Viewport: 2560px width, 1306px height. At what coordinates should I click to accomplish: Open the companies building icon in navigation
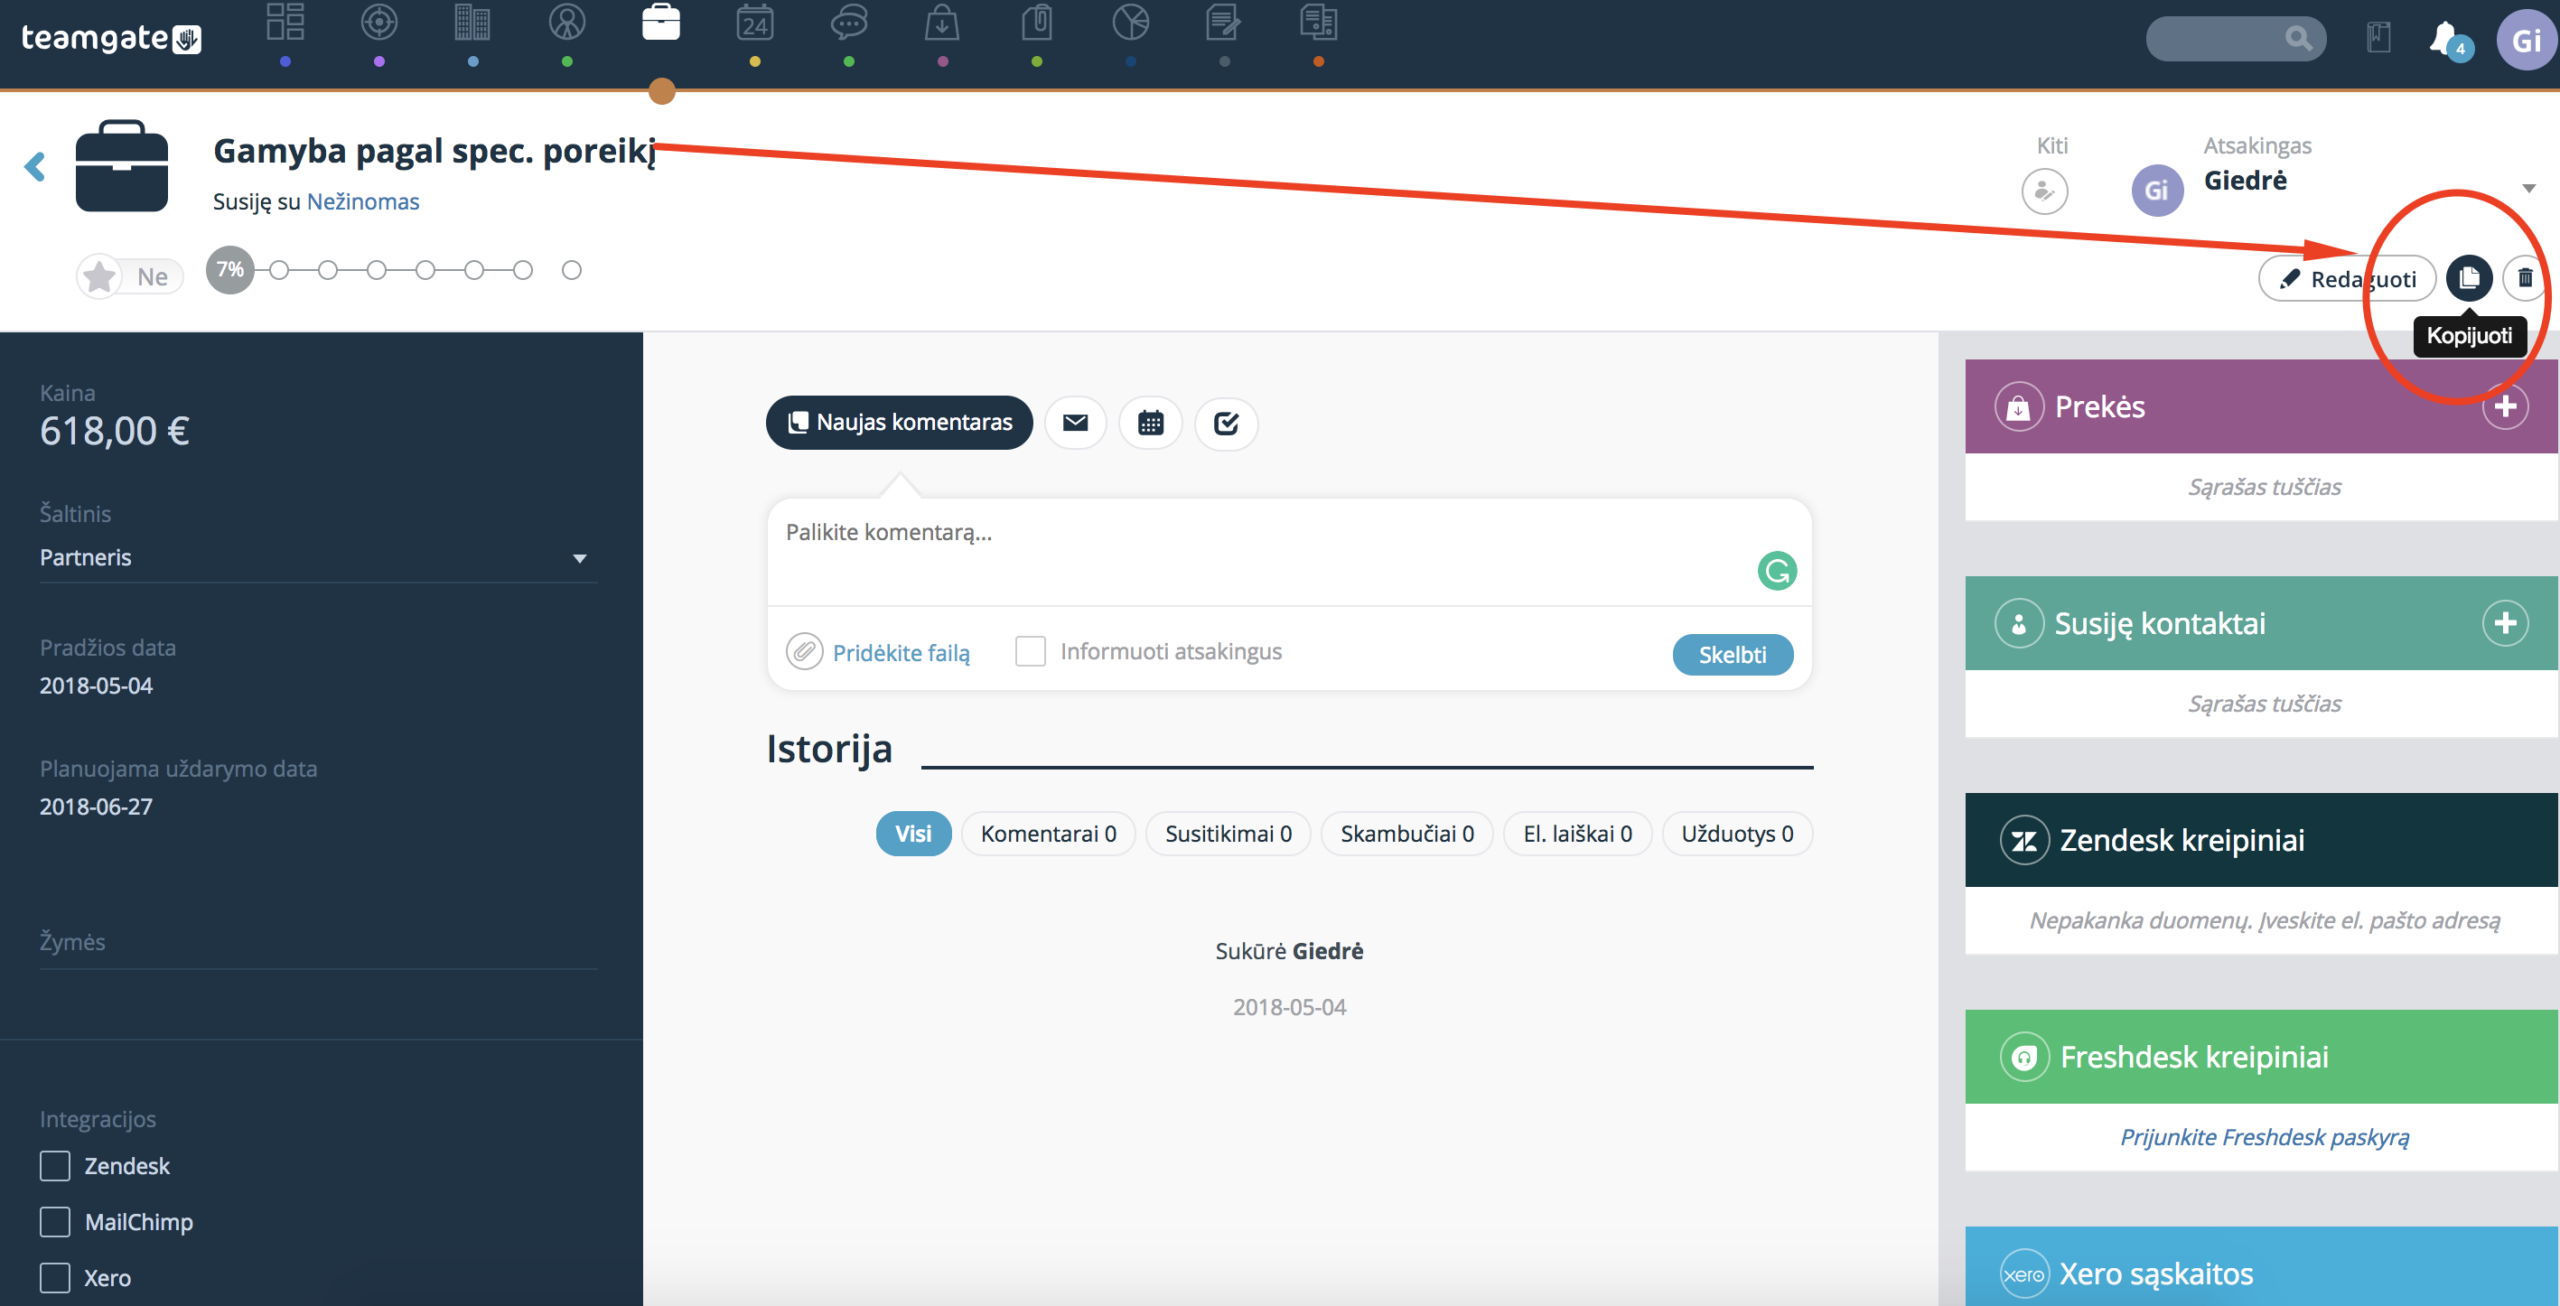tap(473, 22)
